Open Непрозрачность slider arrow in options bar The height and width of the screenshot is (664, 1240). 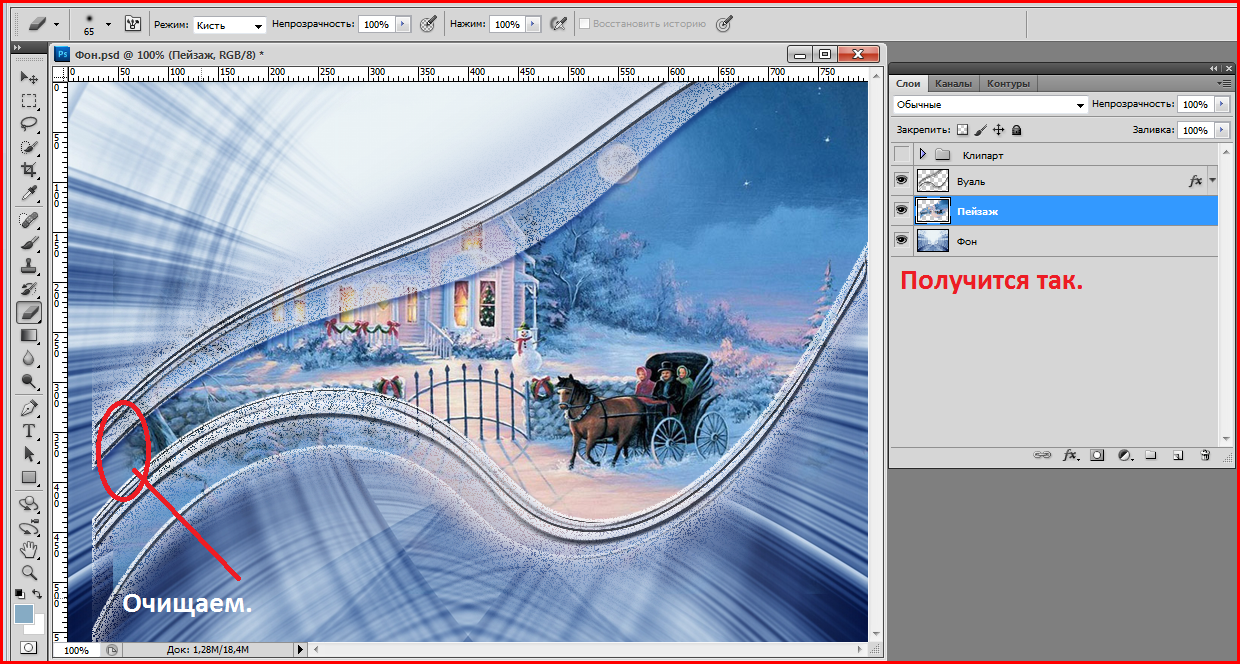coord(403,24)
